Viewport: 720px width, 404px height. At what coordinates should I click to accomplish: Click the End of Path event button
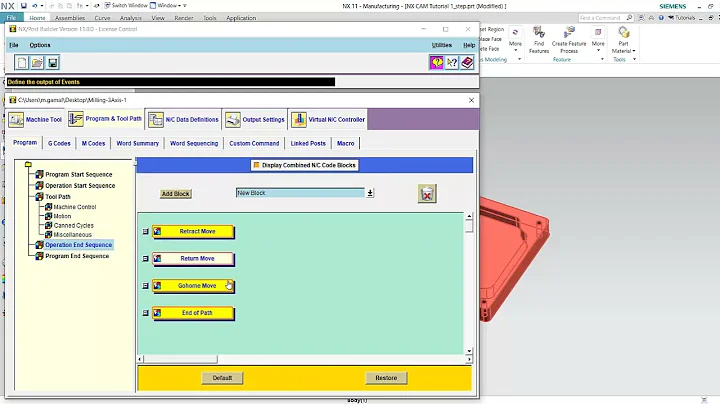pyautogui.click(x=193, y=313)
